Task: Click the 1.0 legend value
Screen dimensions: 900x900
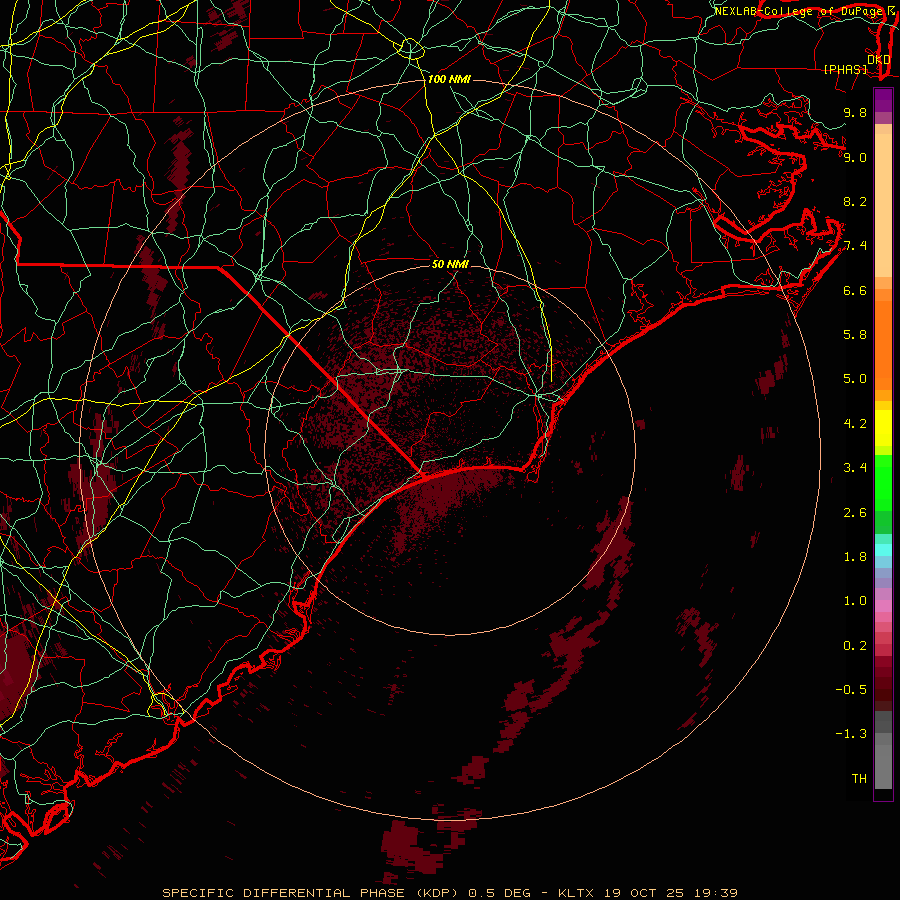Action: coord(855,601)
